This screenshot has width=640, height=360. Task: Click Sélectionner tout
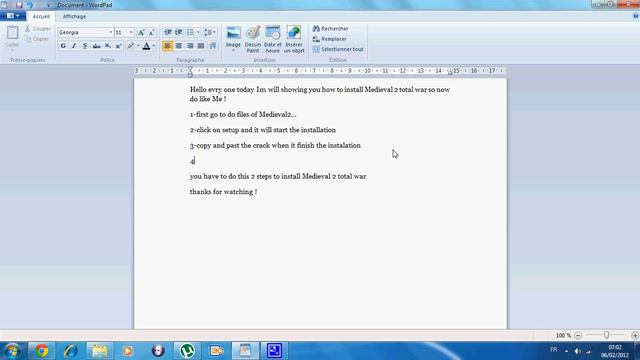(x=338, y=49)
